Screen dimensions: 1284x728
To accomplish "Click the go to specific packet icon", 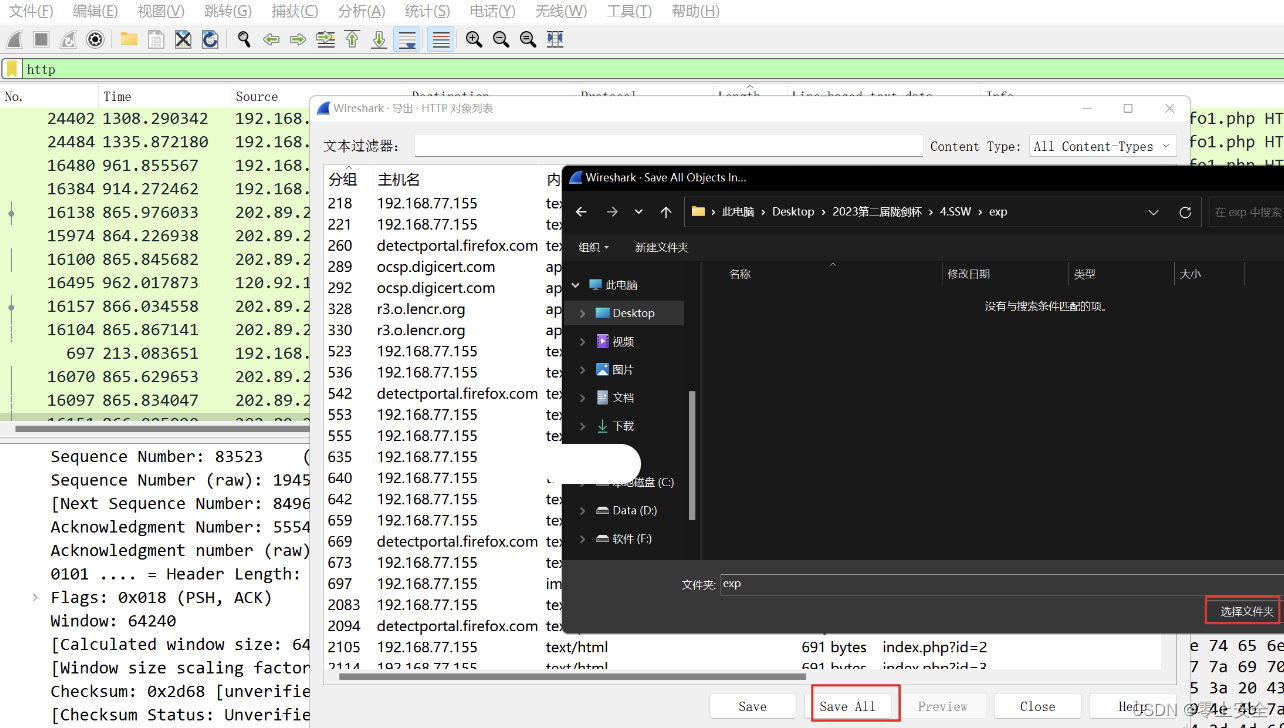I will coord(325,40).
